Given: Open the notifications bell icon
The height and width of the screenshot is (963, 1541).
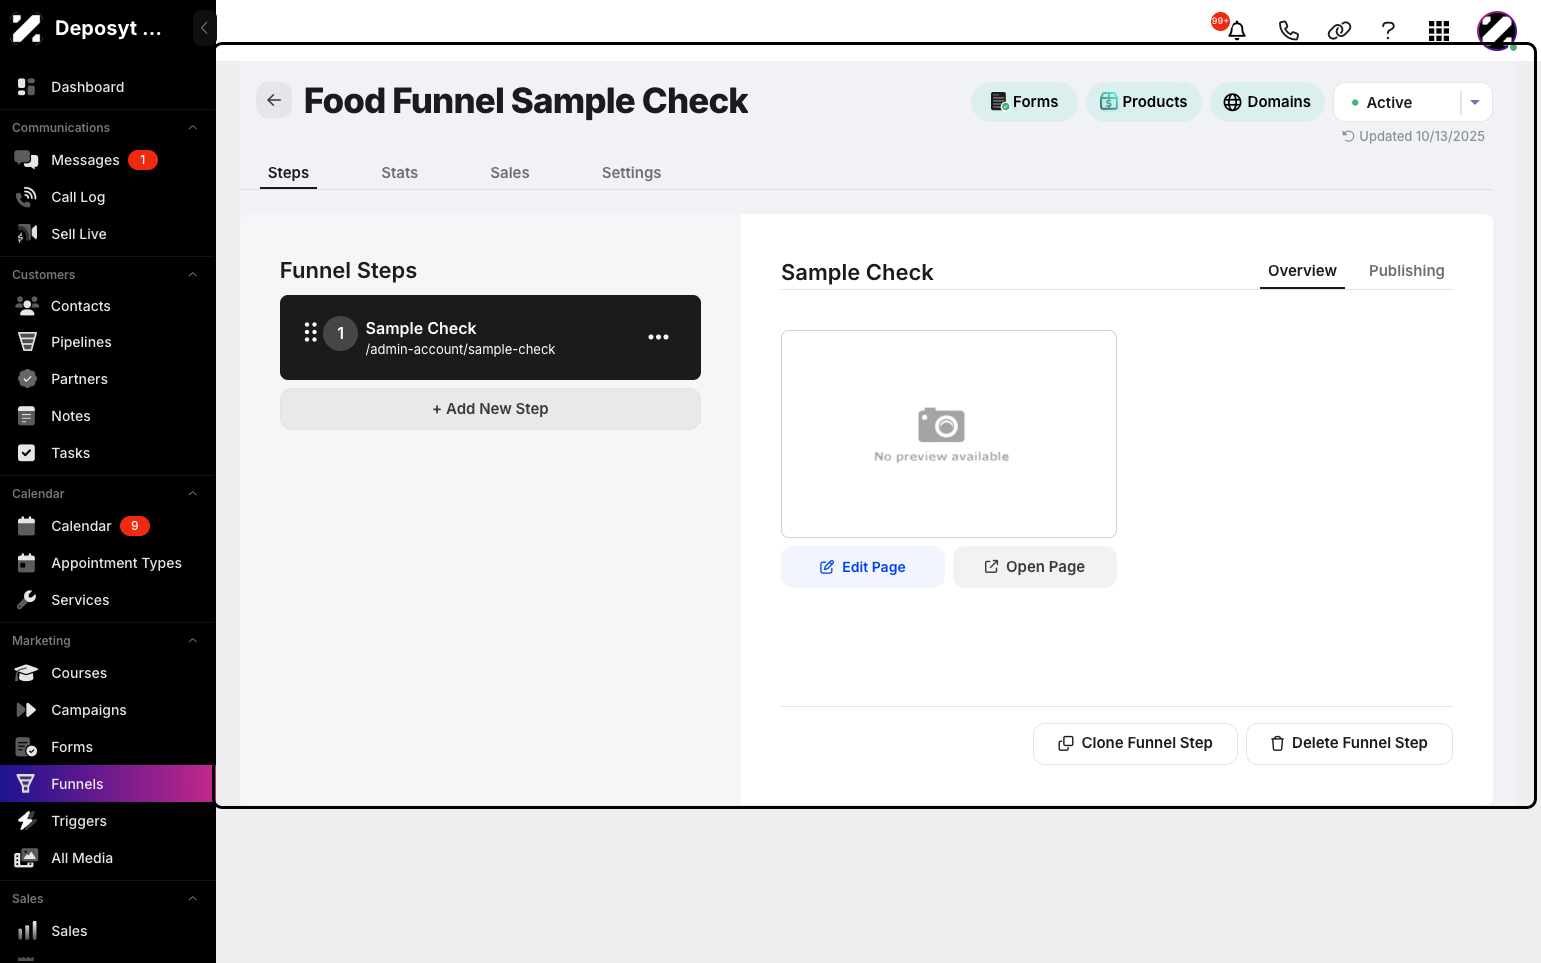Looking at the screenshot, I should click(x=1237, y=30).
